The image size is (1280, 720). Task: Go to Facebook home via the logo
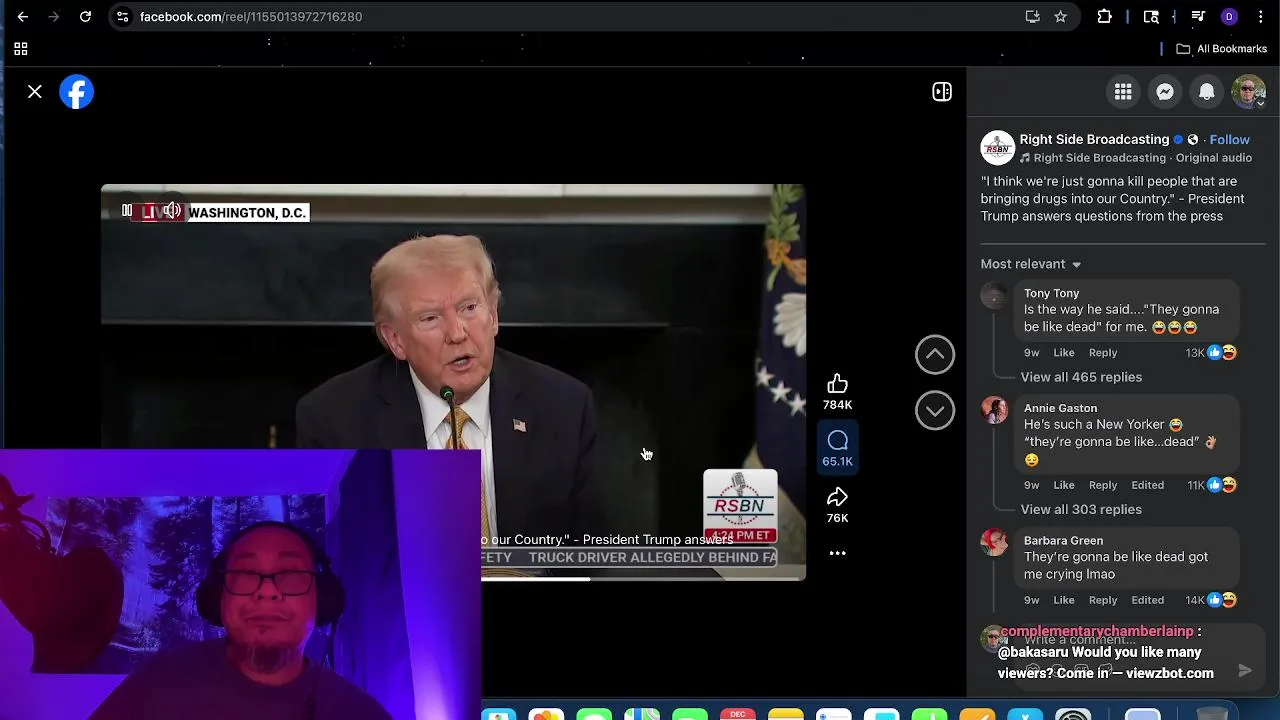[77, 92]
